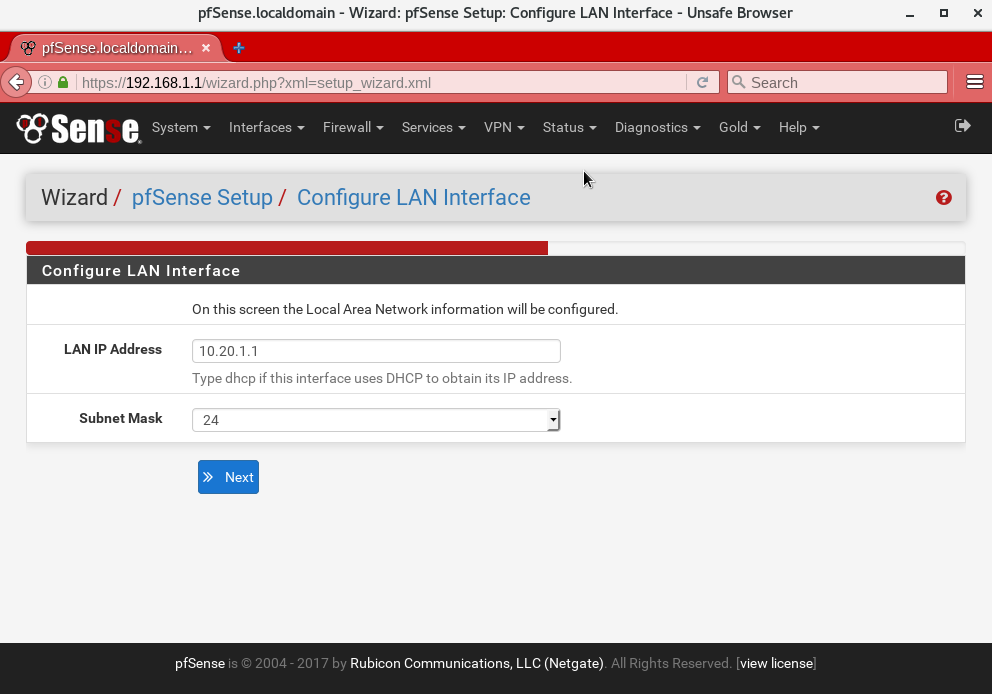Close the Unsafe Browser window
Viewport: 992px width, 694px height.
point(977,13)
